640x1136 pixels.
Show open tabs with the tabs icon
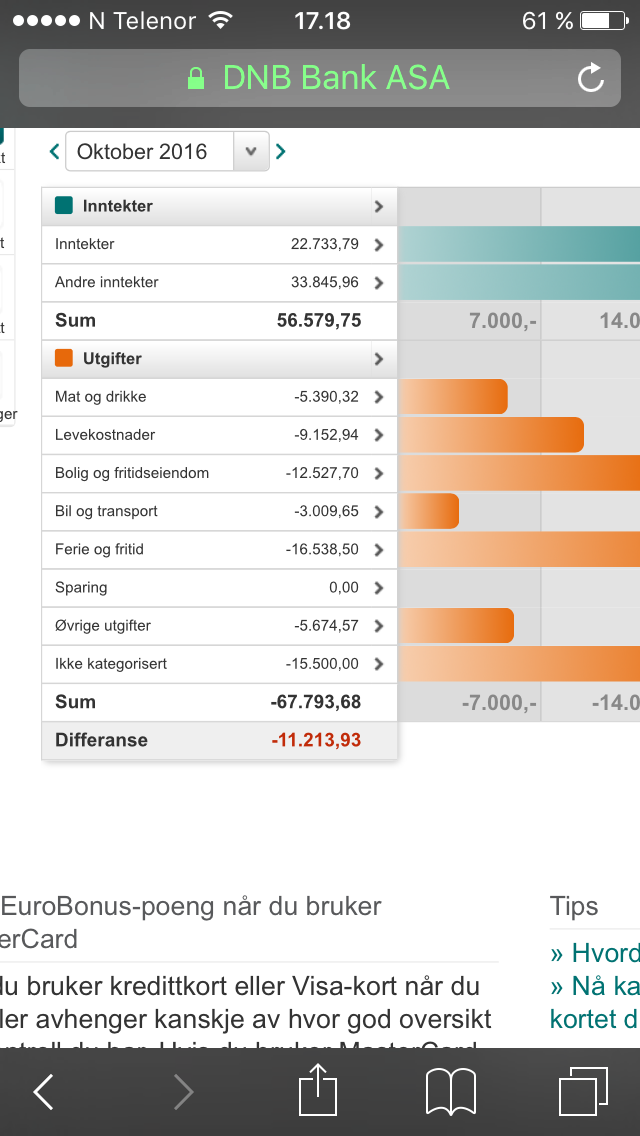(583, 1091)
